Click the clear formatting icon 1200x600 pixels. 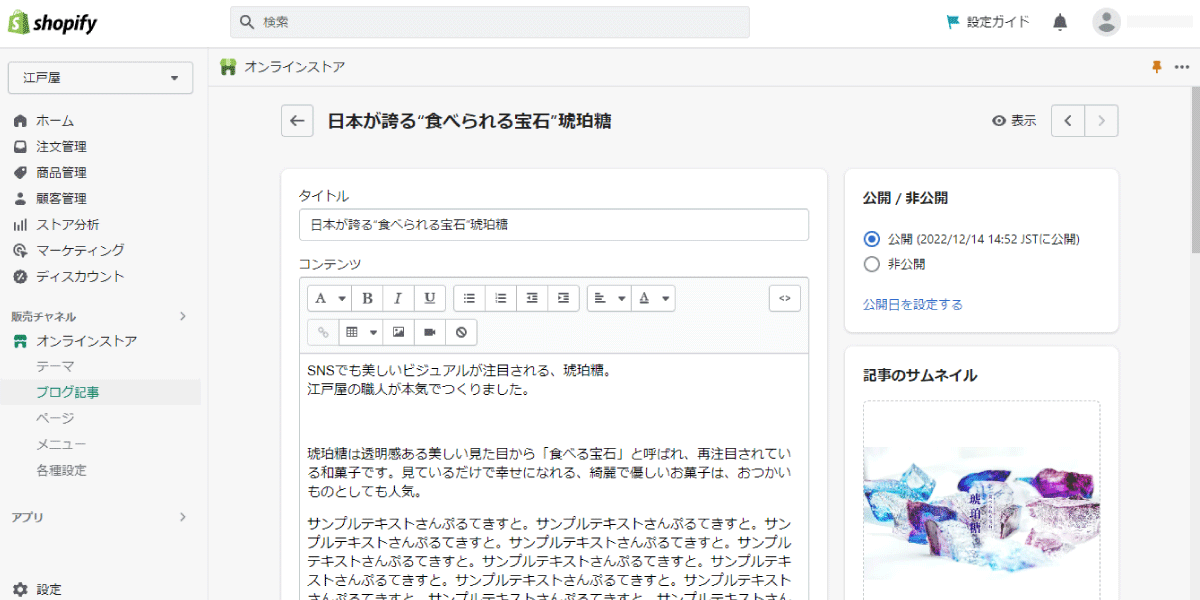point(461,331)
